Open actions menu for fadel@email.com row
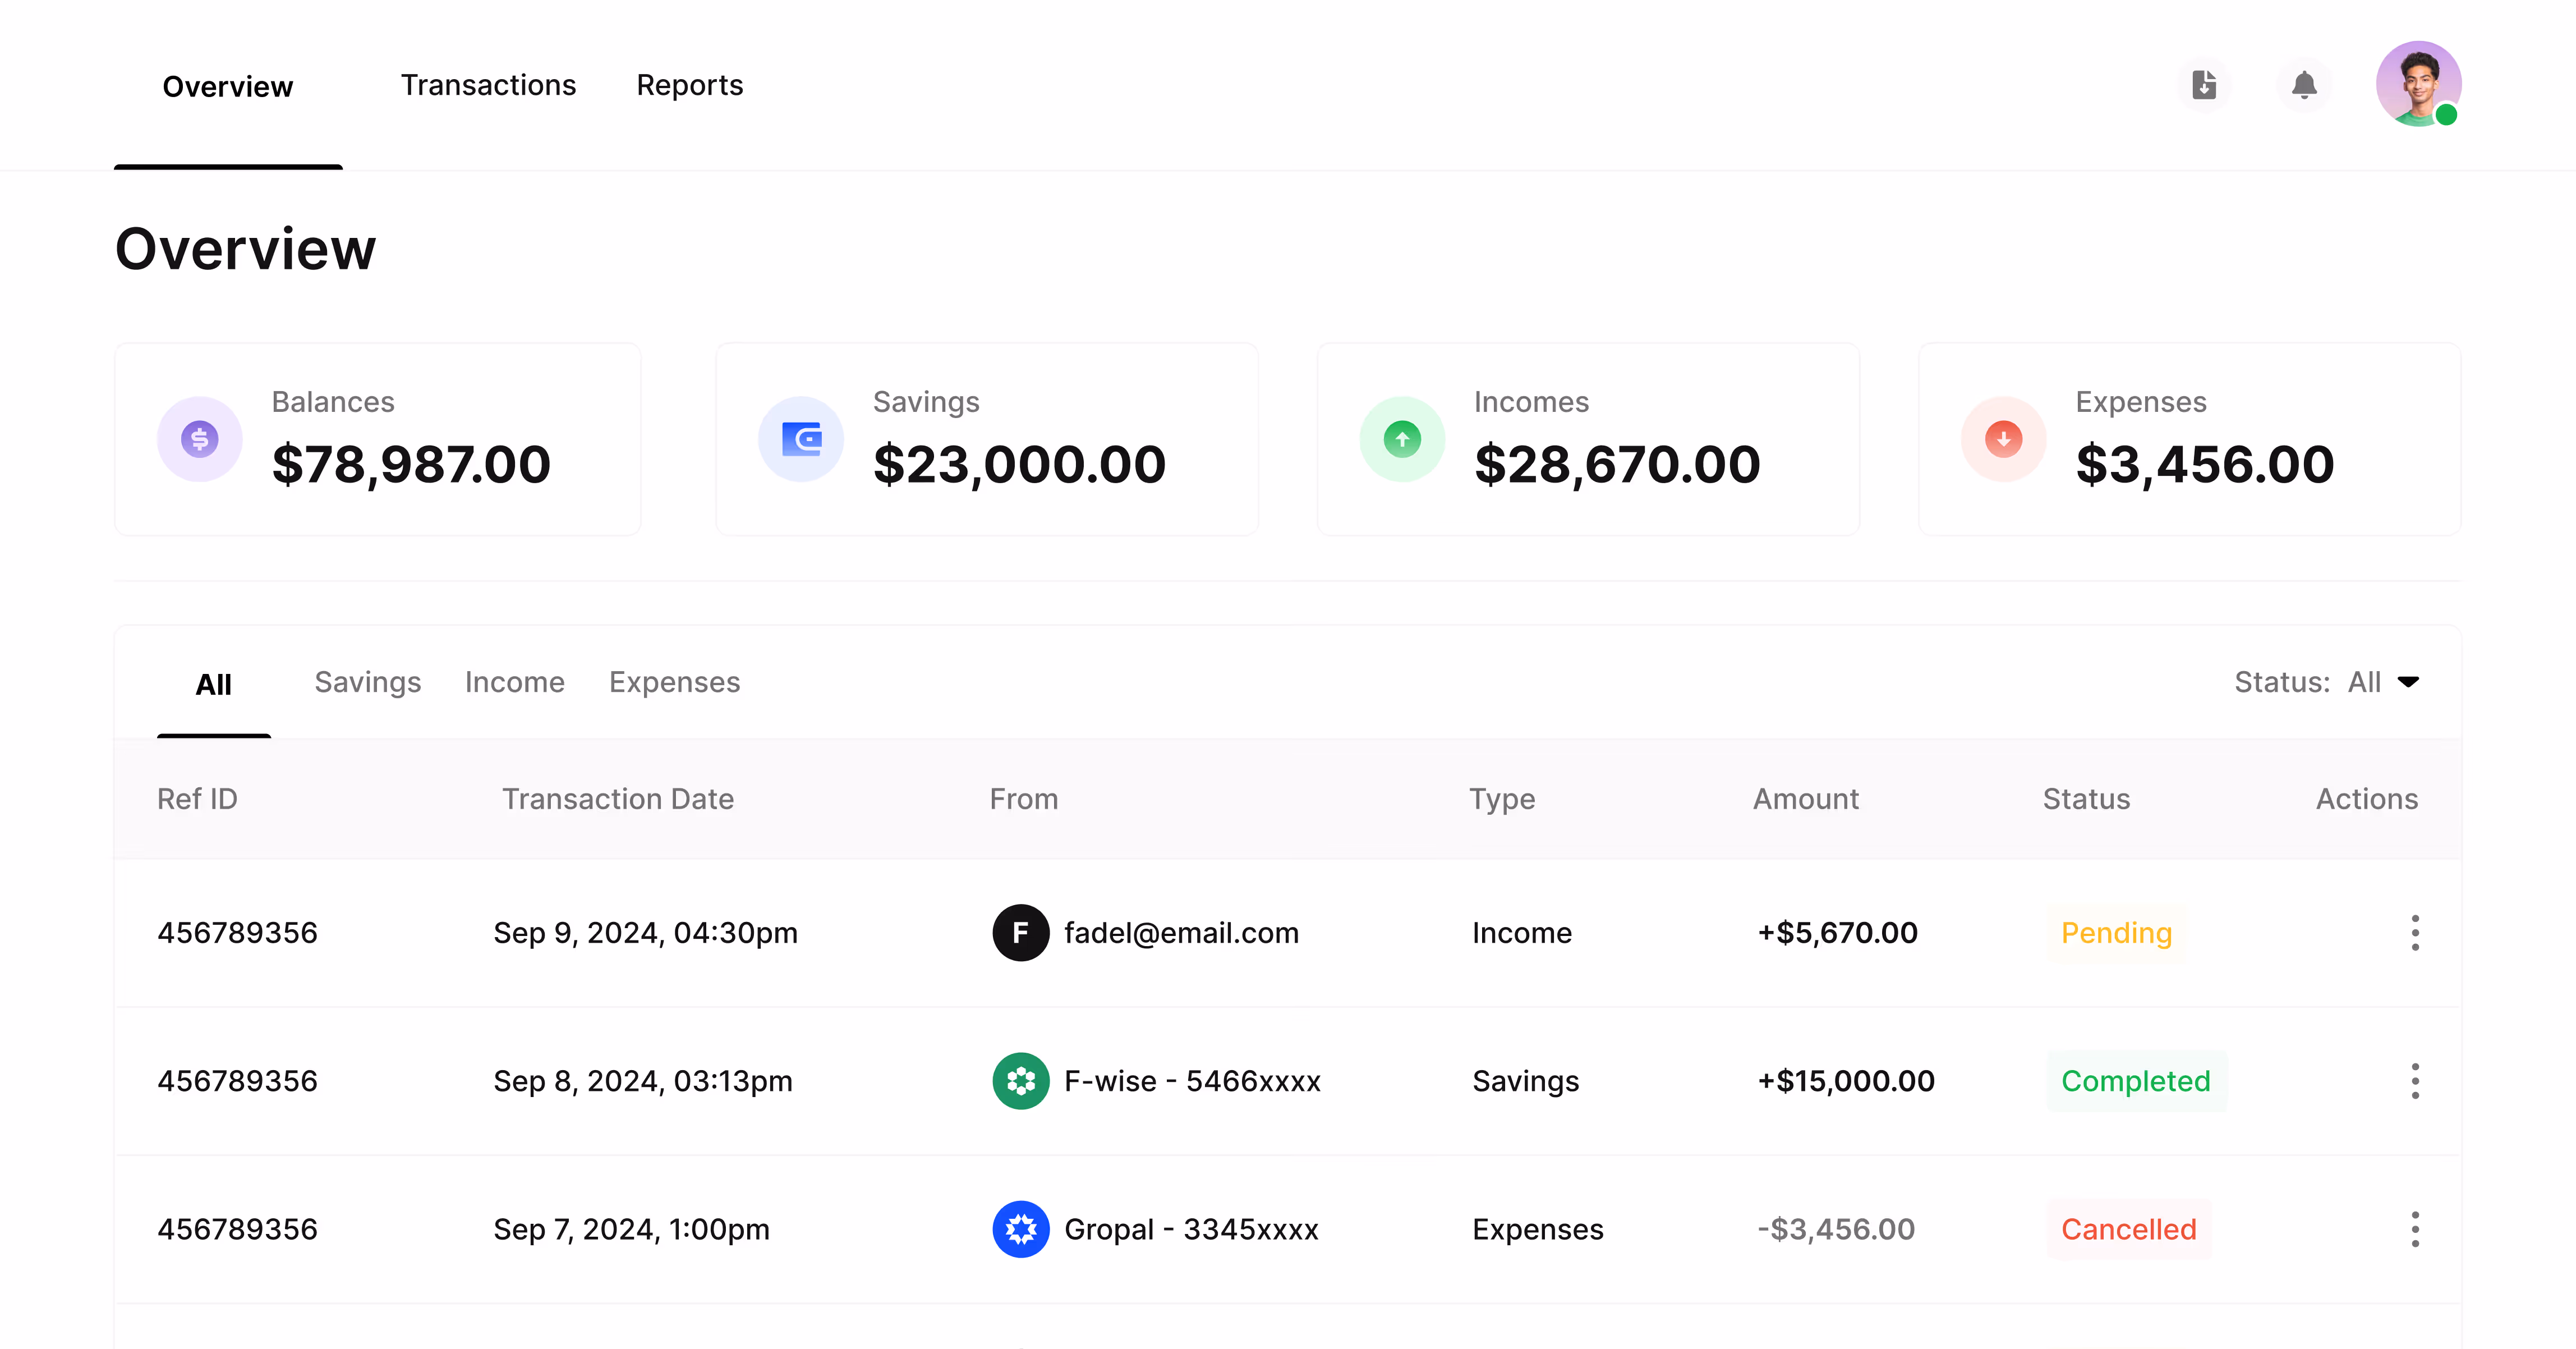Viewport: 2576px width, 1349px height. (x=2415, y=933)
